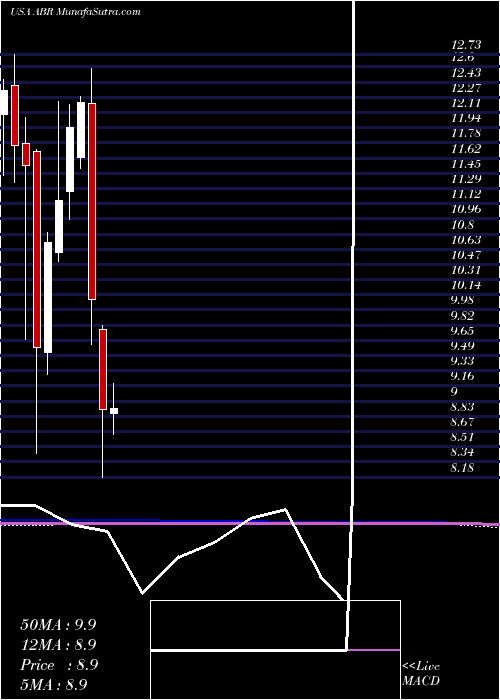500x700 pixels.
Task: Select the 12.11 price label
Action: [466, 103]
